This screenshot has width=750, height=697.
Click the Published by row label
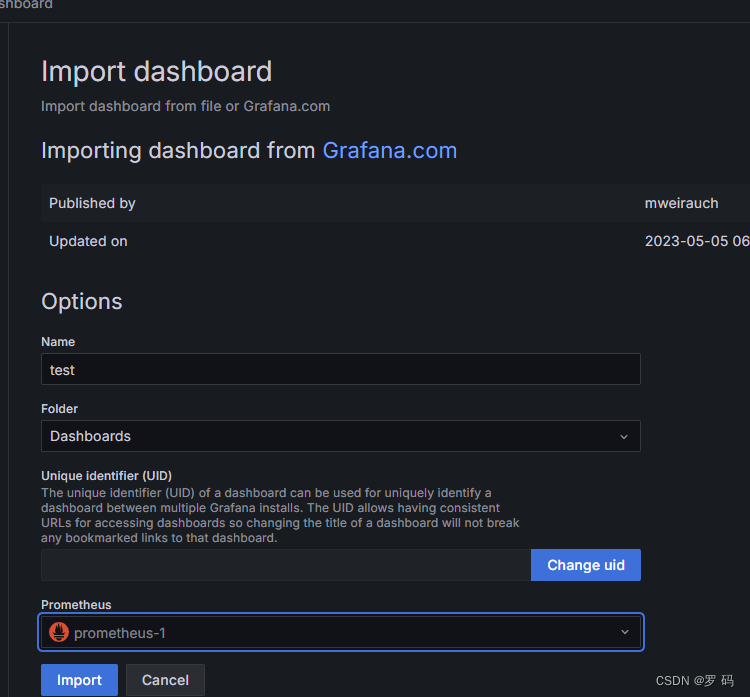pos(92,203)
